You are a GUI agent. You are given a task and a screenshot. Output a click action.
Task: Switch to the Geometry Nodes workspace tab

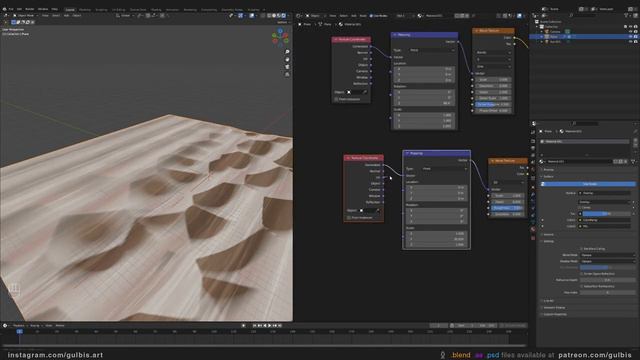point(232,9)
